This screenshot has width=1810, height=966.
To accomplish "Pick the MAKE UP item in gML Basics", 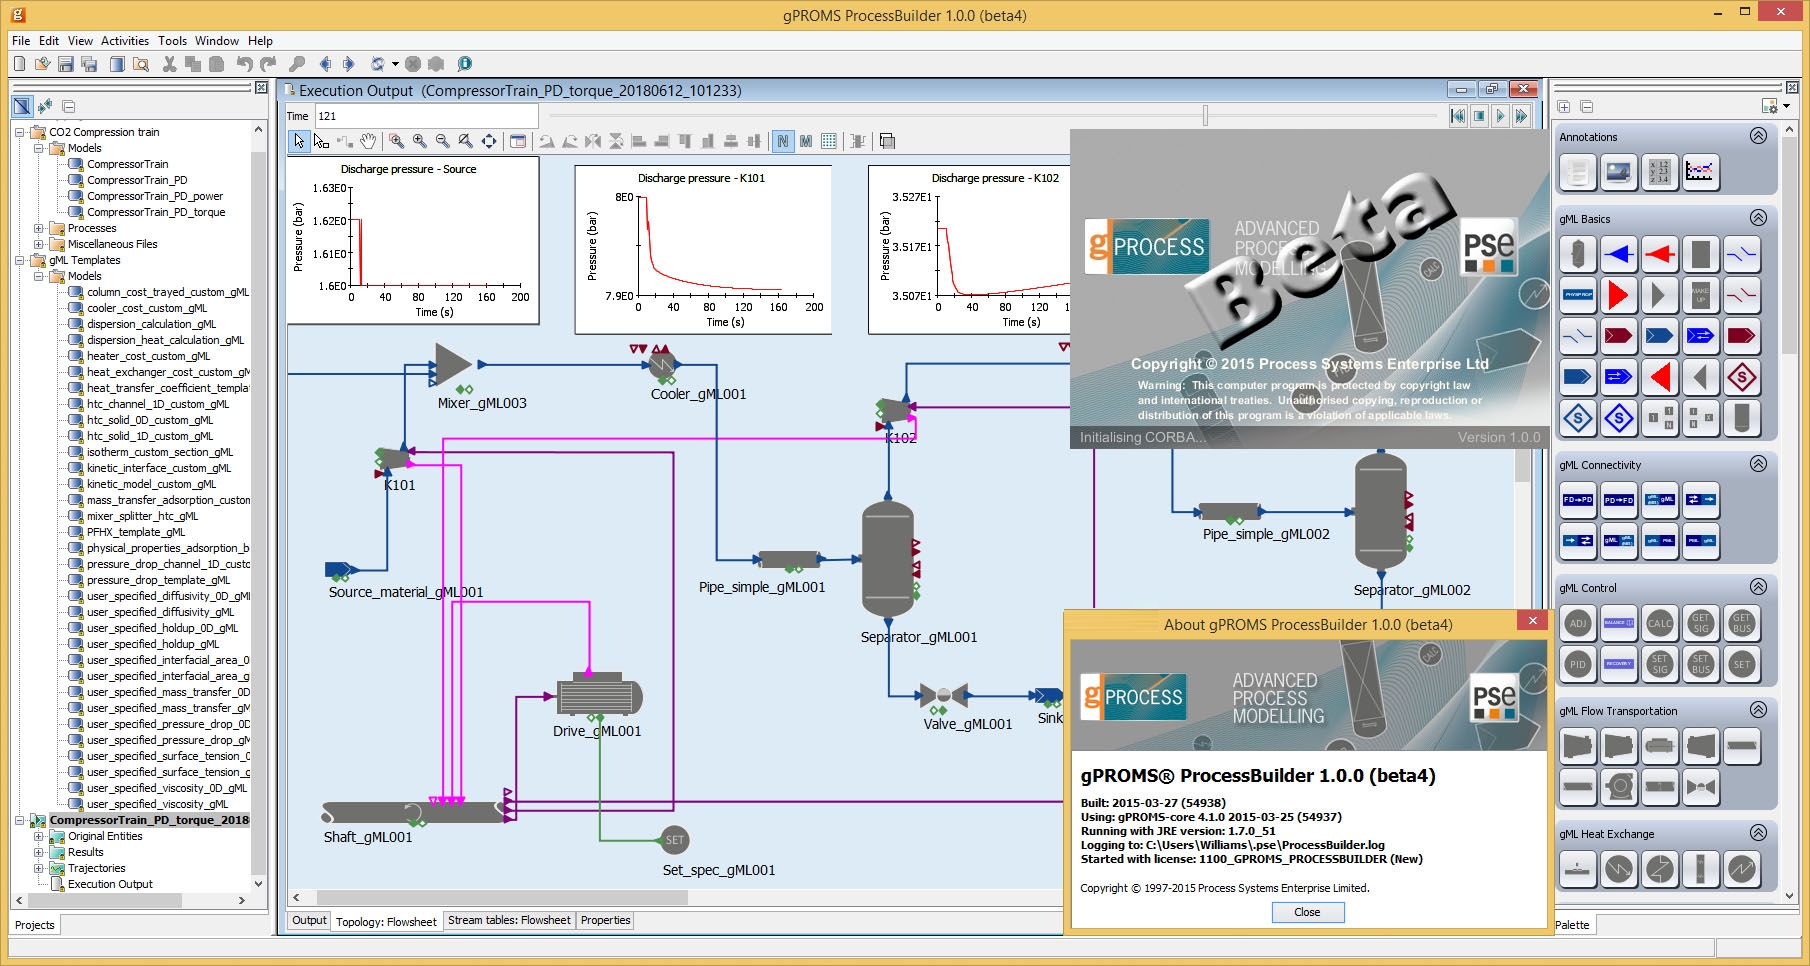I will pyautogui.click(x=1701, y=295).
